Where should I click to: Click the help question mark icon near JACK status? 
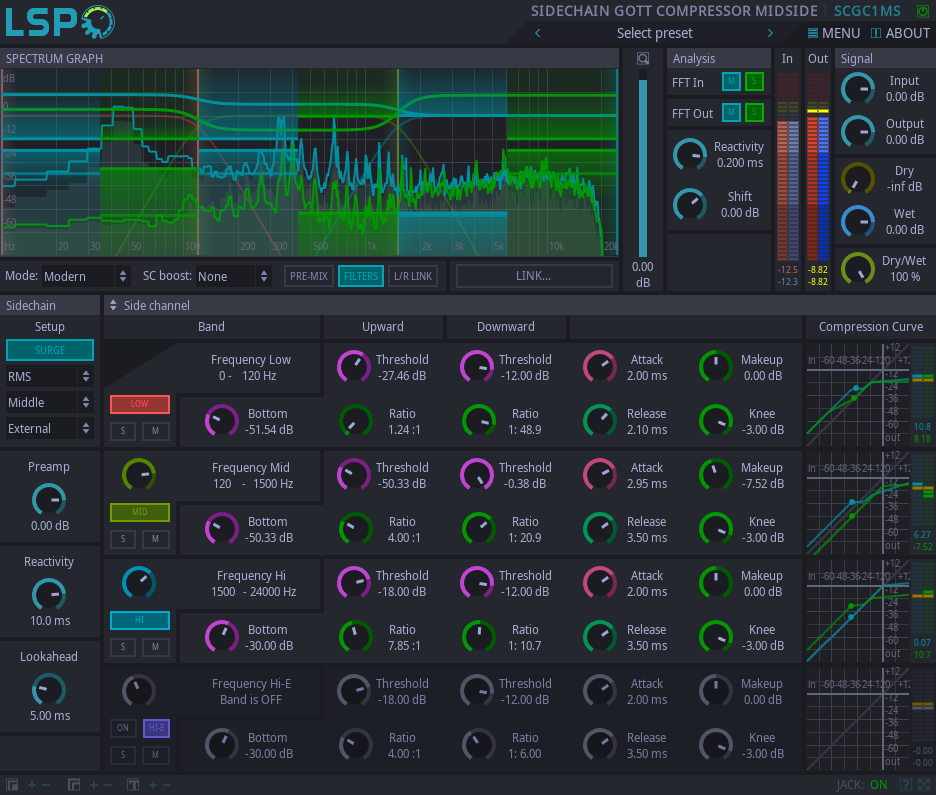[906, 784]
